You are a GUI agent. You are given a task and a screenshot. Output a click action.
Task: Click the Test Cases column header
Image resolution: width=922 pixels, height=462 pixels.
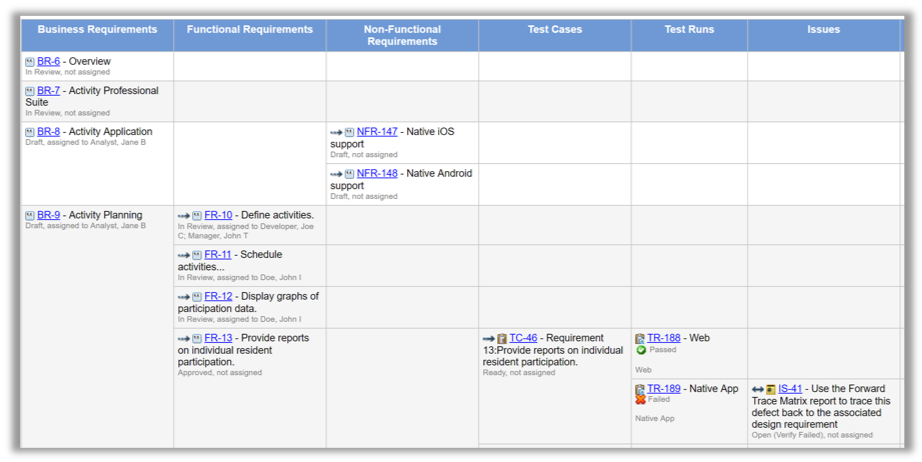[554, 30]
